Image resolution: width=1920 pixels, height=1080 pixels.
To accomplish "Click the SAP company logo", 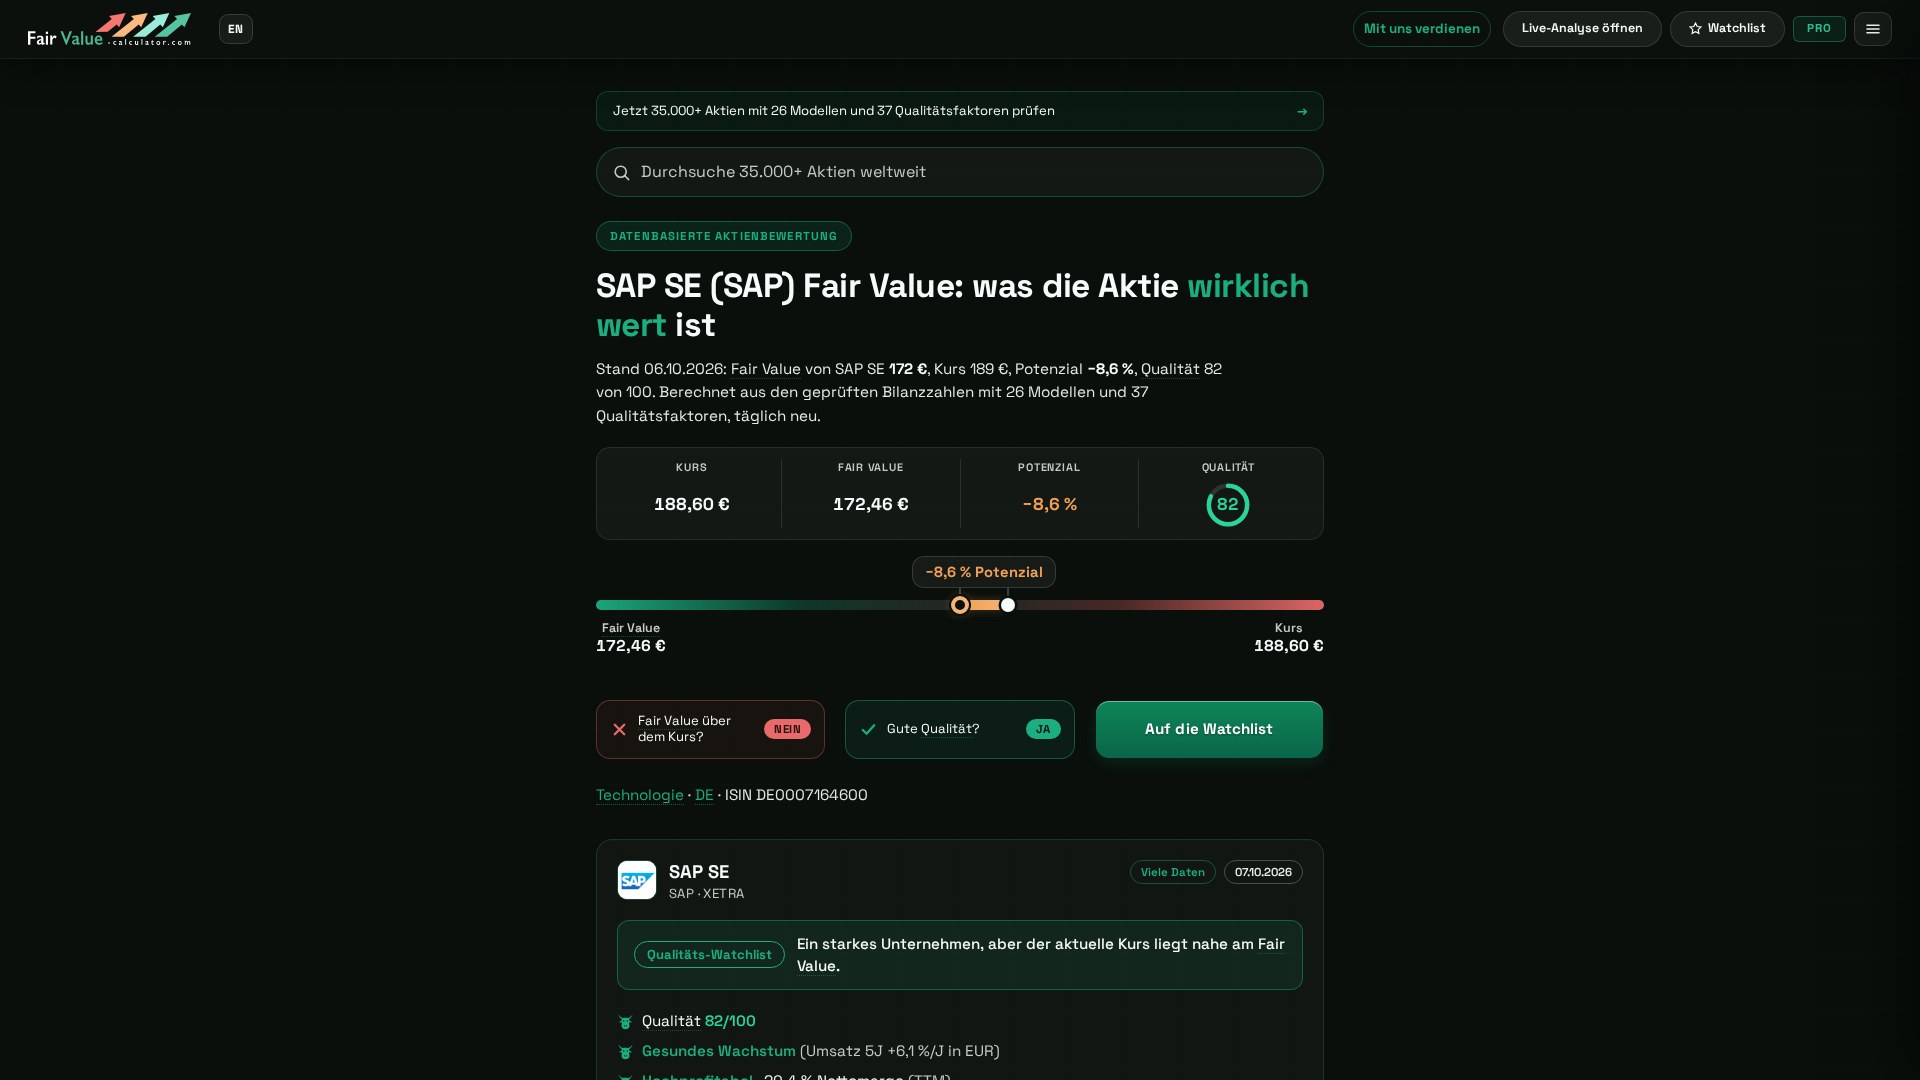I will (637, 880).
